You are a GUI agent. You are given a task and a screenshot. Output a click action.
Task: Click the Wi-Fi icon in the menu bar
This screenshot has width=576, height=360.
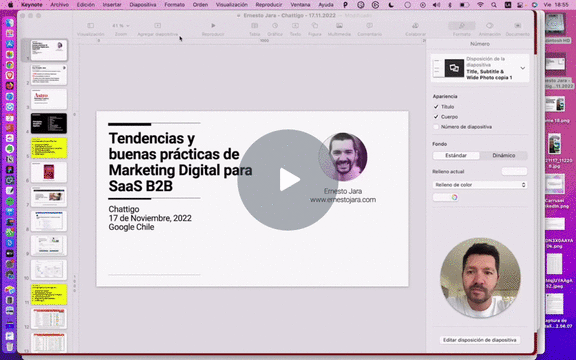coord(480,5)
